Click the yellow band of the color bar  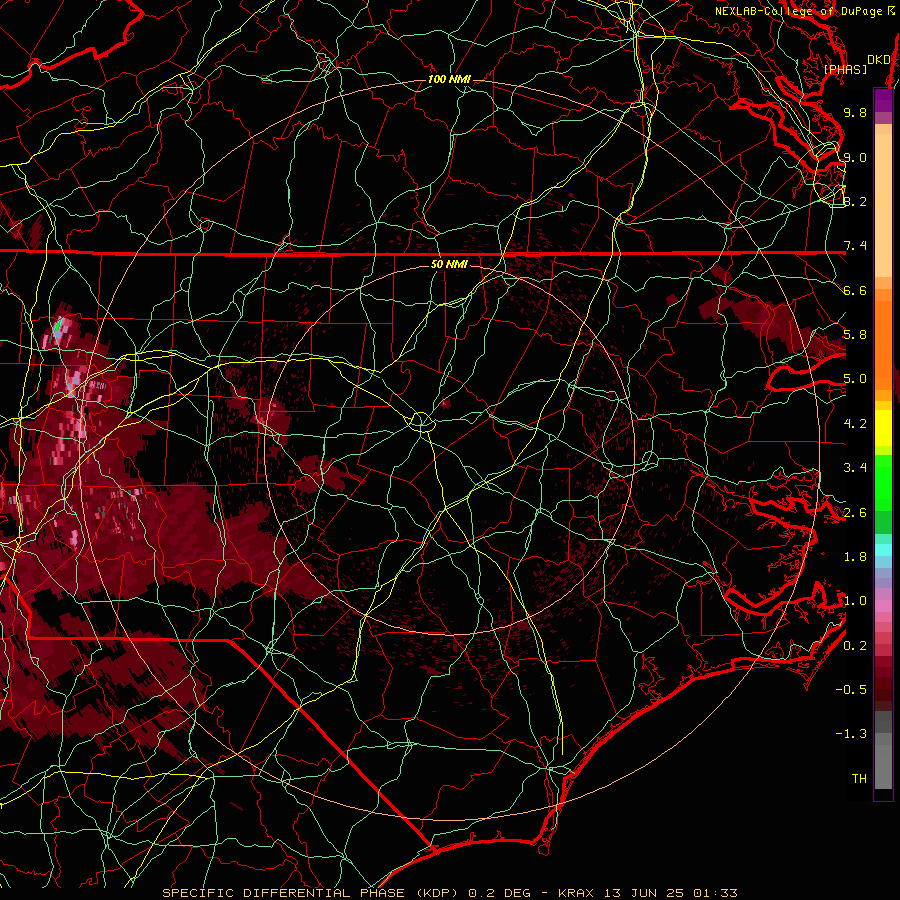click(883, 428)
